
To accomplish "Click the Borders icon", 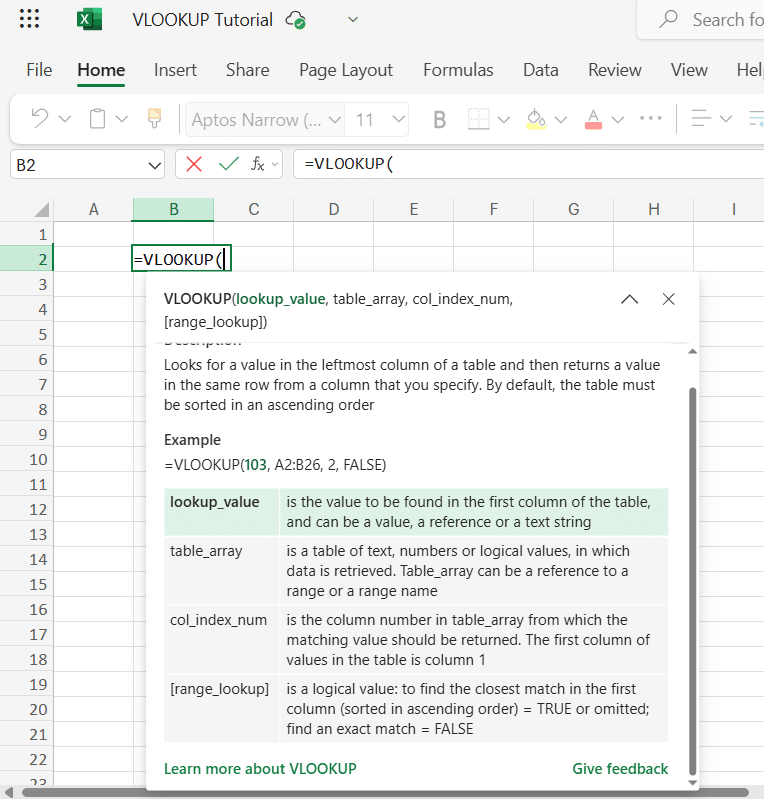I will 479,119.
